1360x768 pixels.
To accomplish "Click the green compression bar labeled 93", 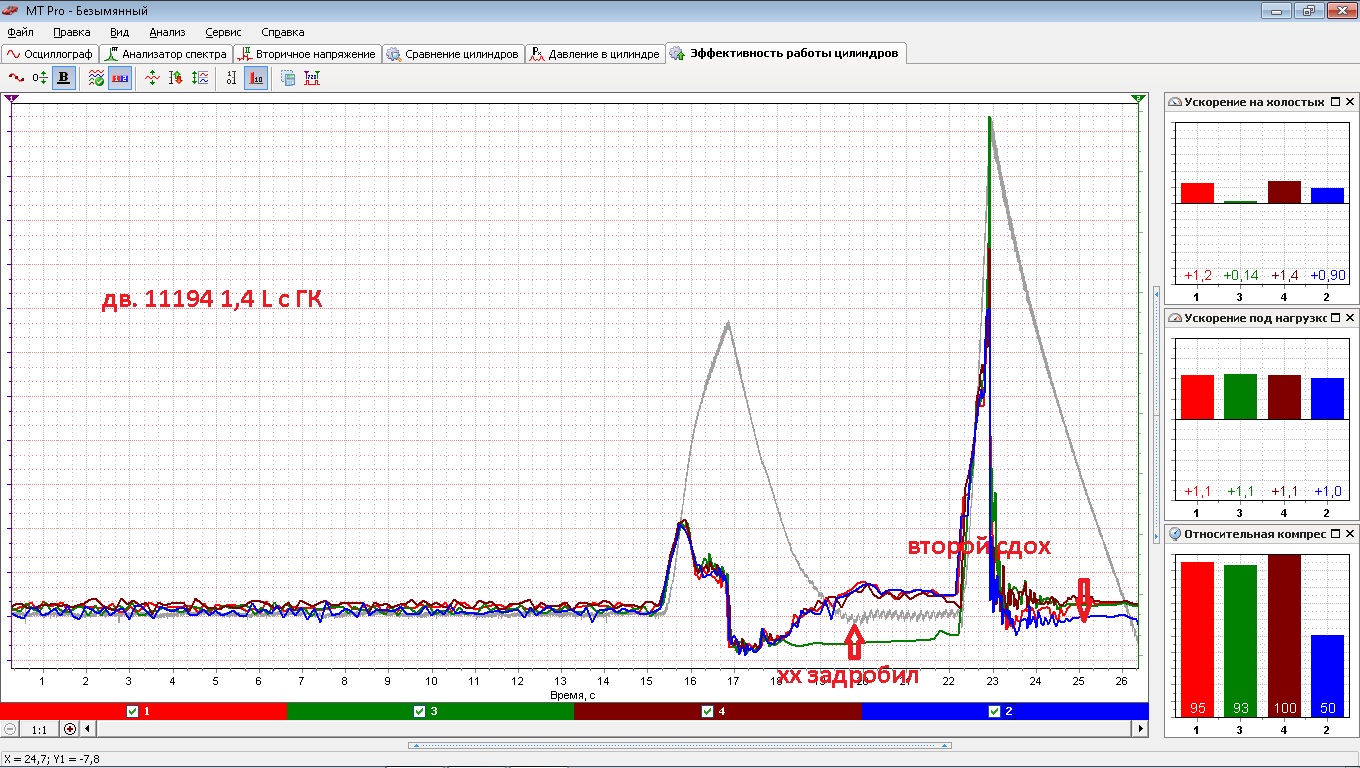I will coord(1241,641).
